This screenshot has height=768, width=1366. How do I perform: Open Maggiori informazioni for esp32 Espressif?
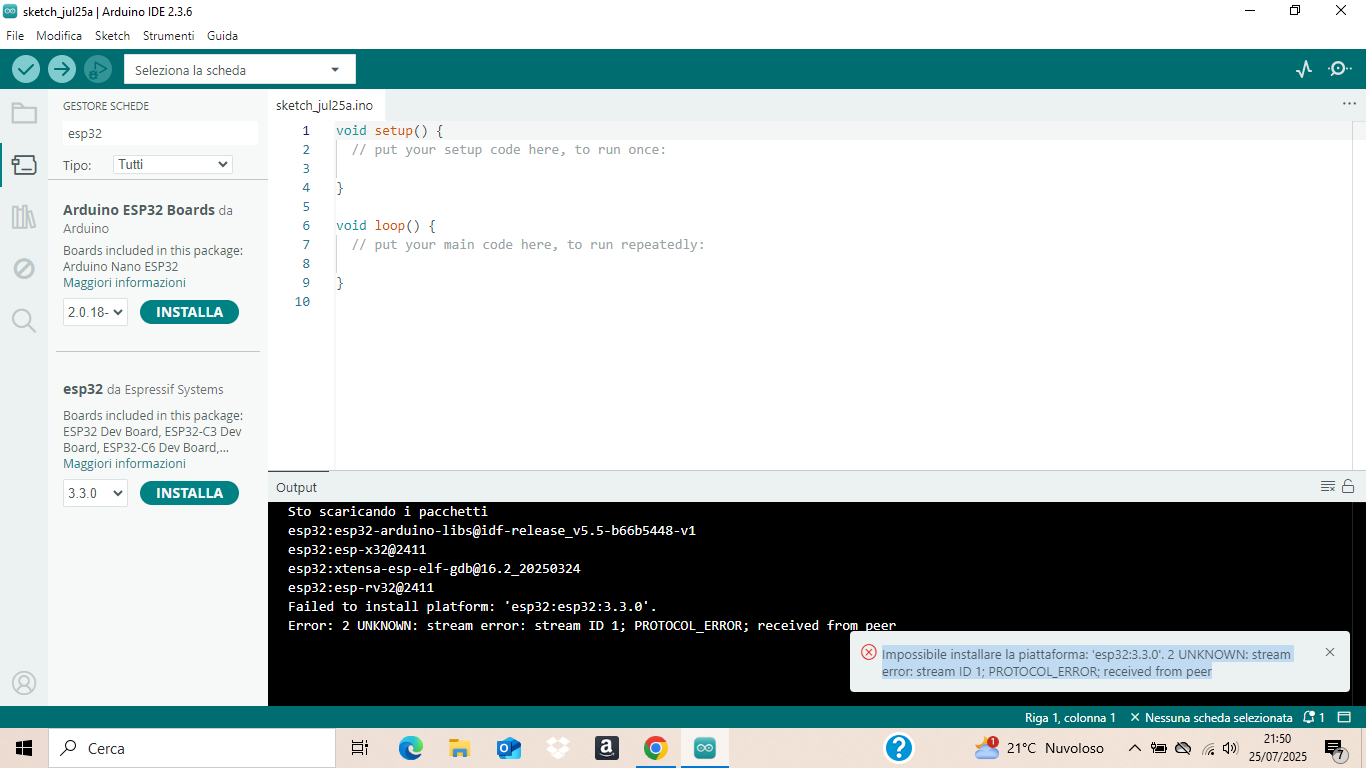(124, 464)
